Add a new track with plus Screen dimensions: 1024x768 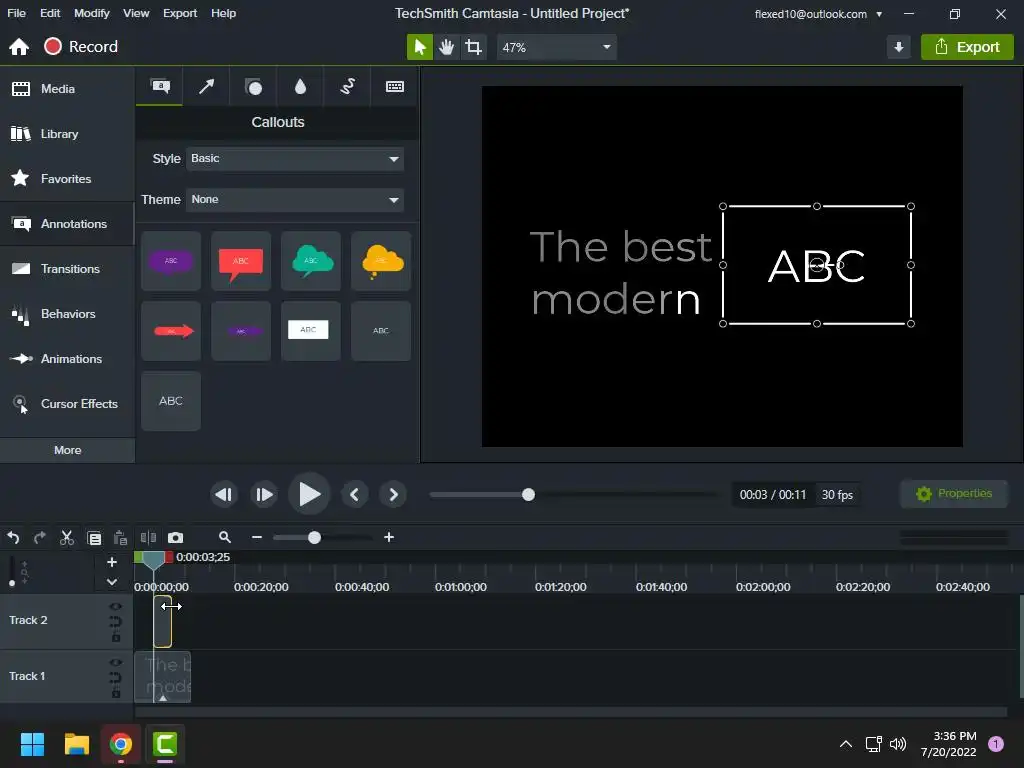click(112, 562)
